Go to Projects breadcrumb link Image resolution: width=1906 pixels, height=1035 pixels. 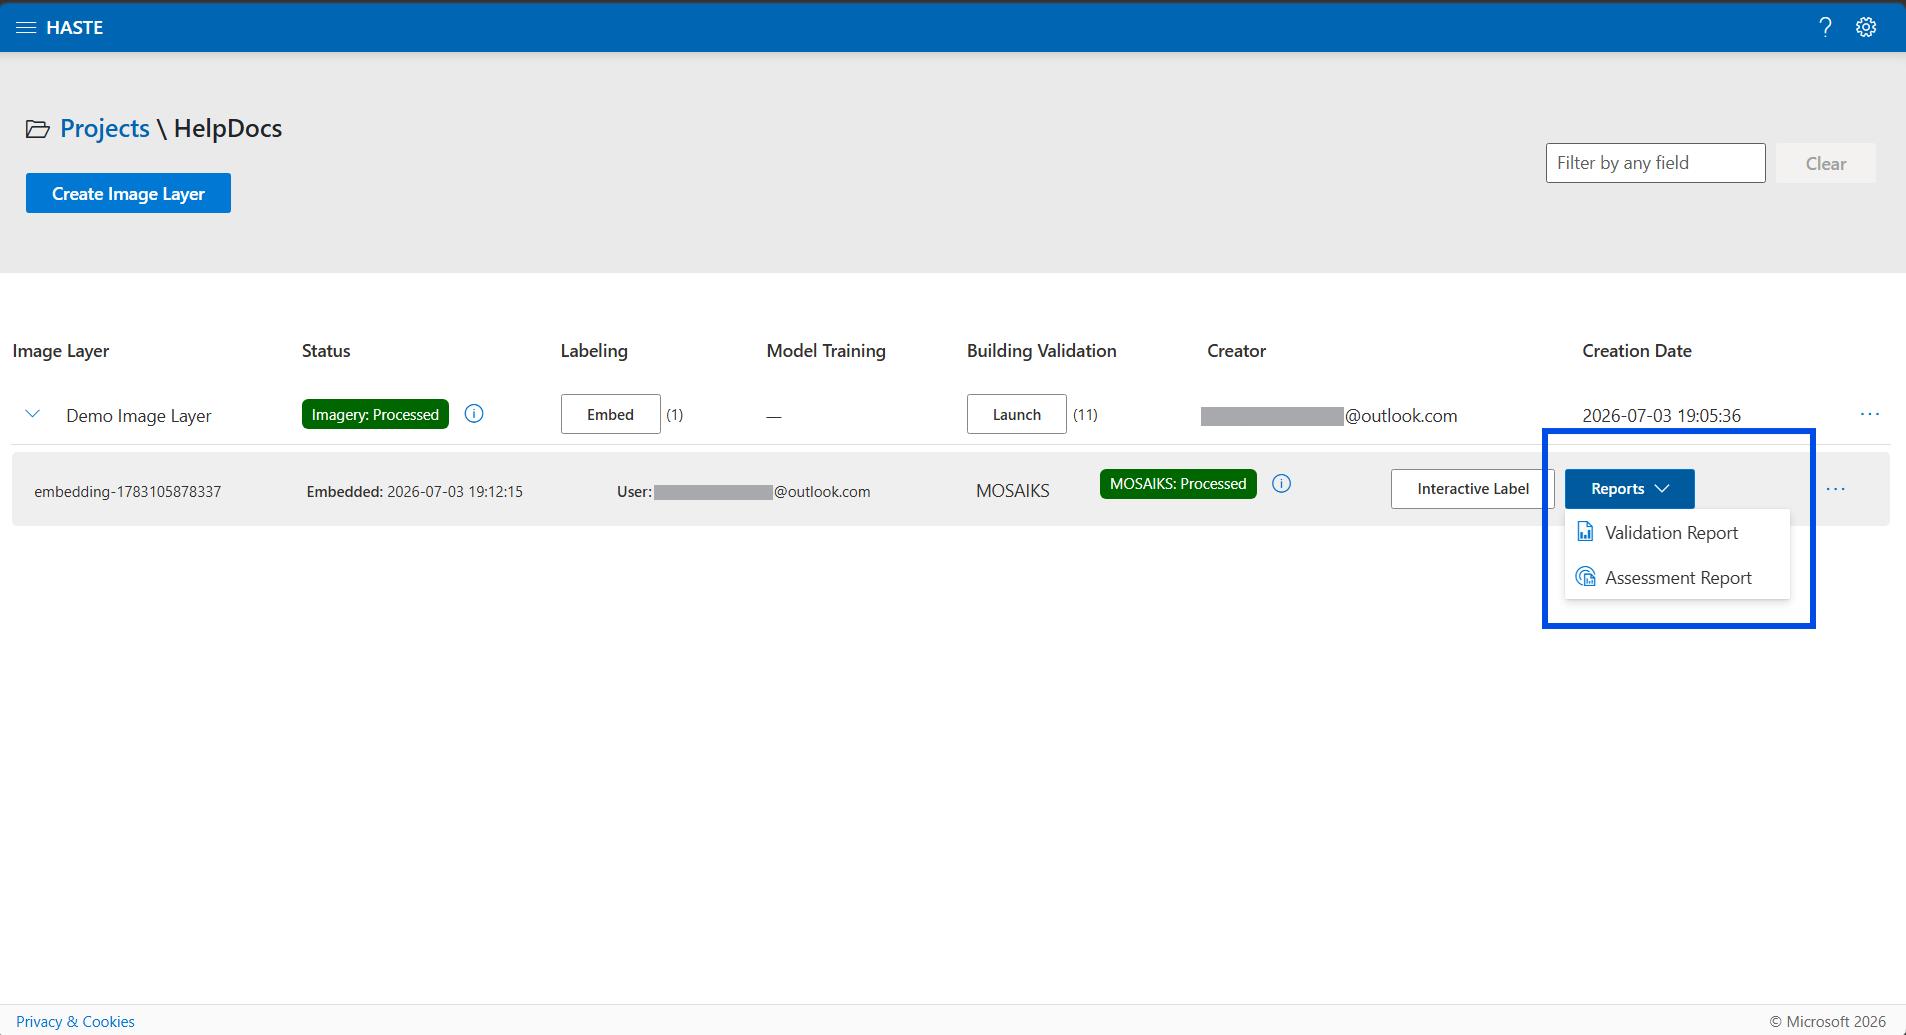[105, 129]
